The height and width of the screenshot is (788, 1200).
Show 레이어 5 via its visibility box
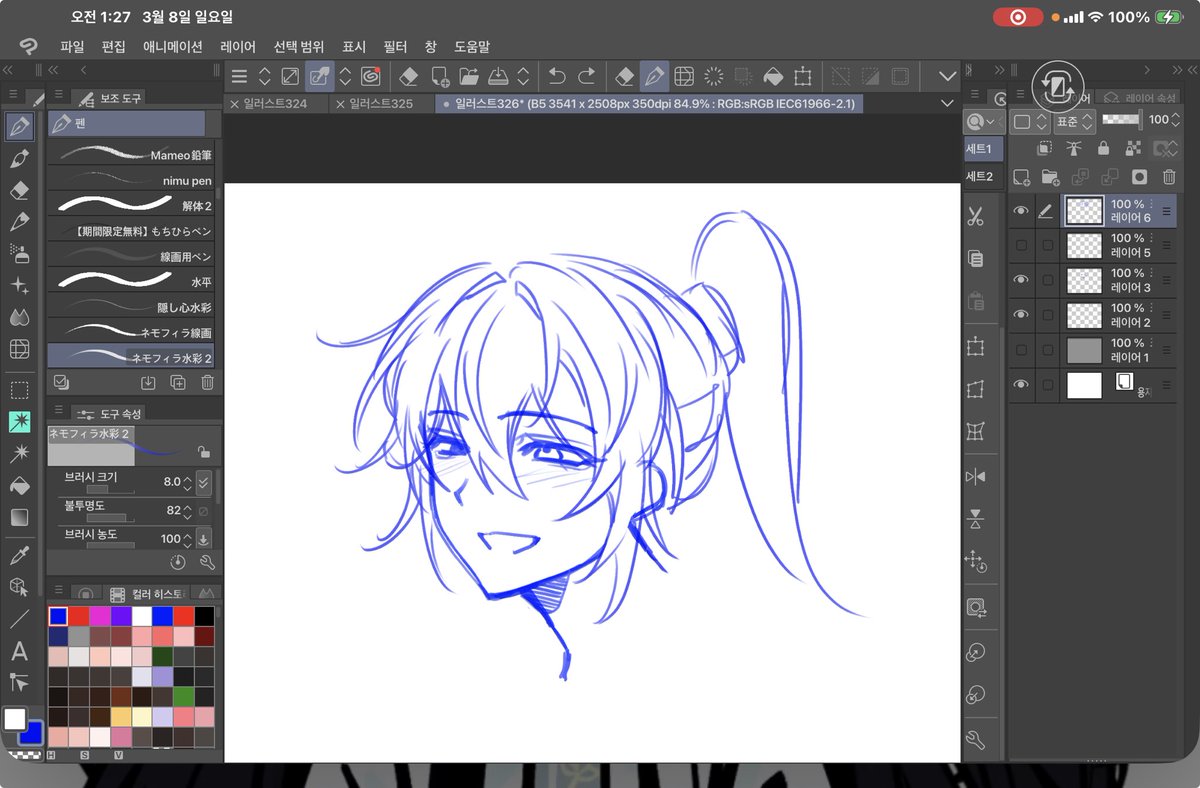pyautogui.click(x=1021, y=245)
